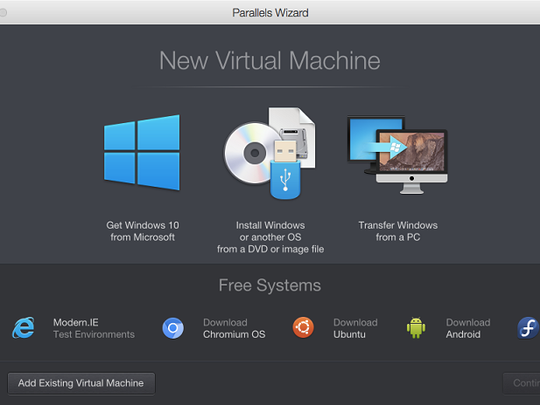The height and width of the screenshot is (405, 540).
Task: Click 'Download Android' text
Action: pos(468,328)
